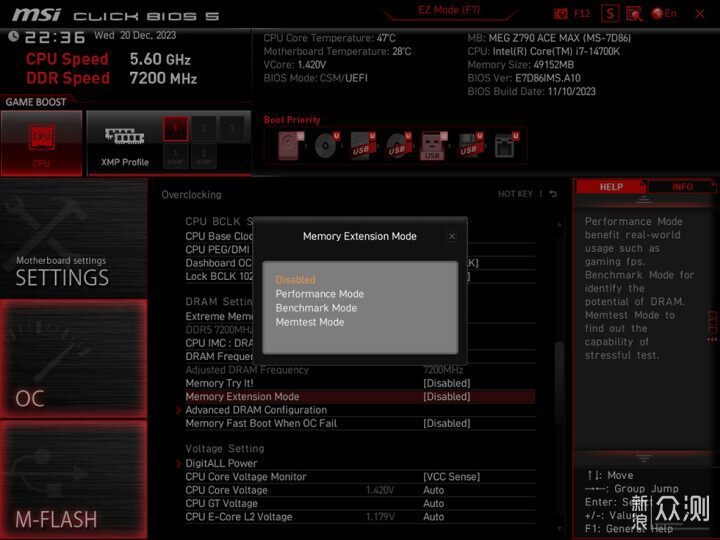Switch to EZ Mode (F7)
Image resolution: width=720 pixels, height=540 pixels.
[x=449, y=10]
